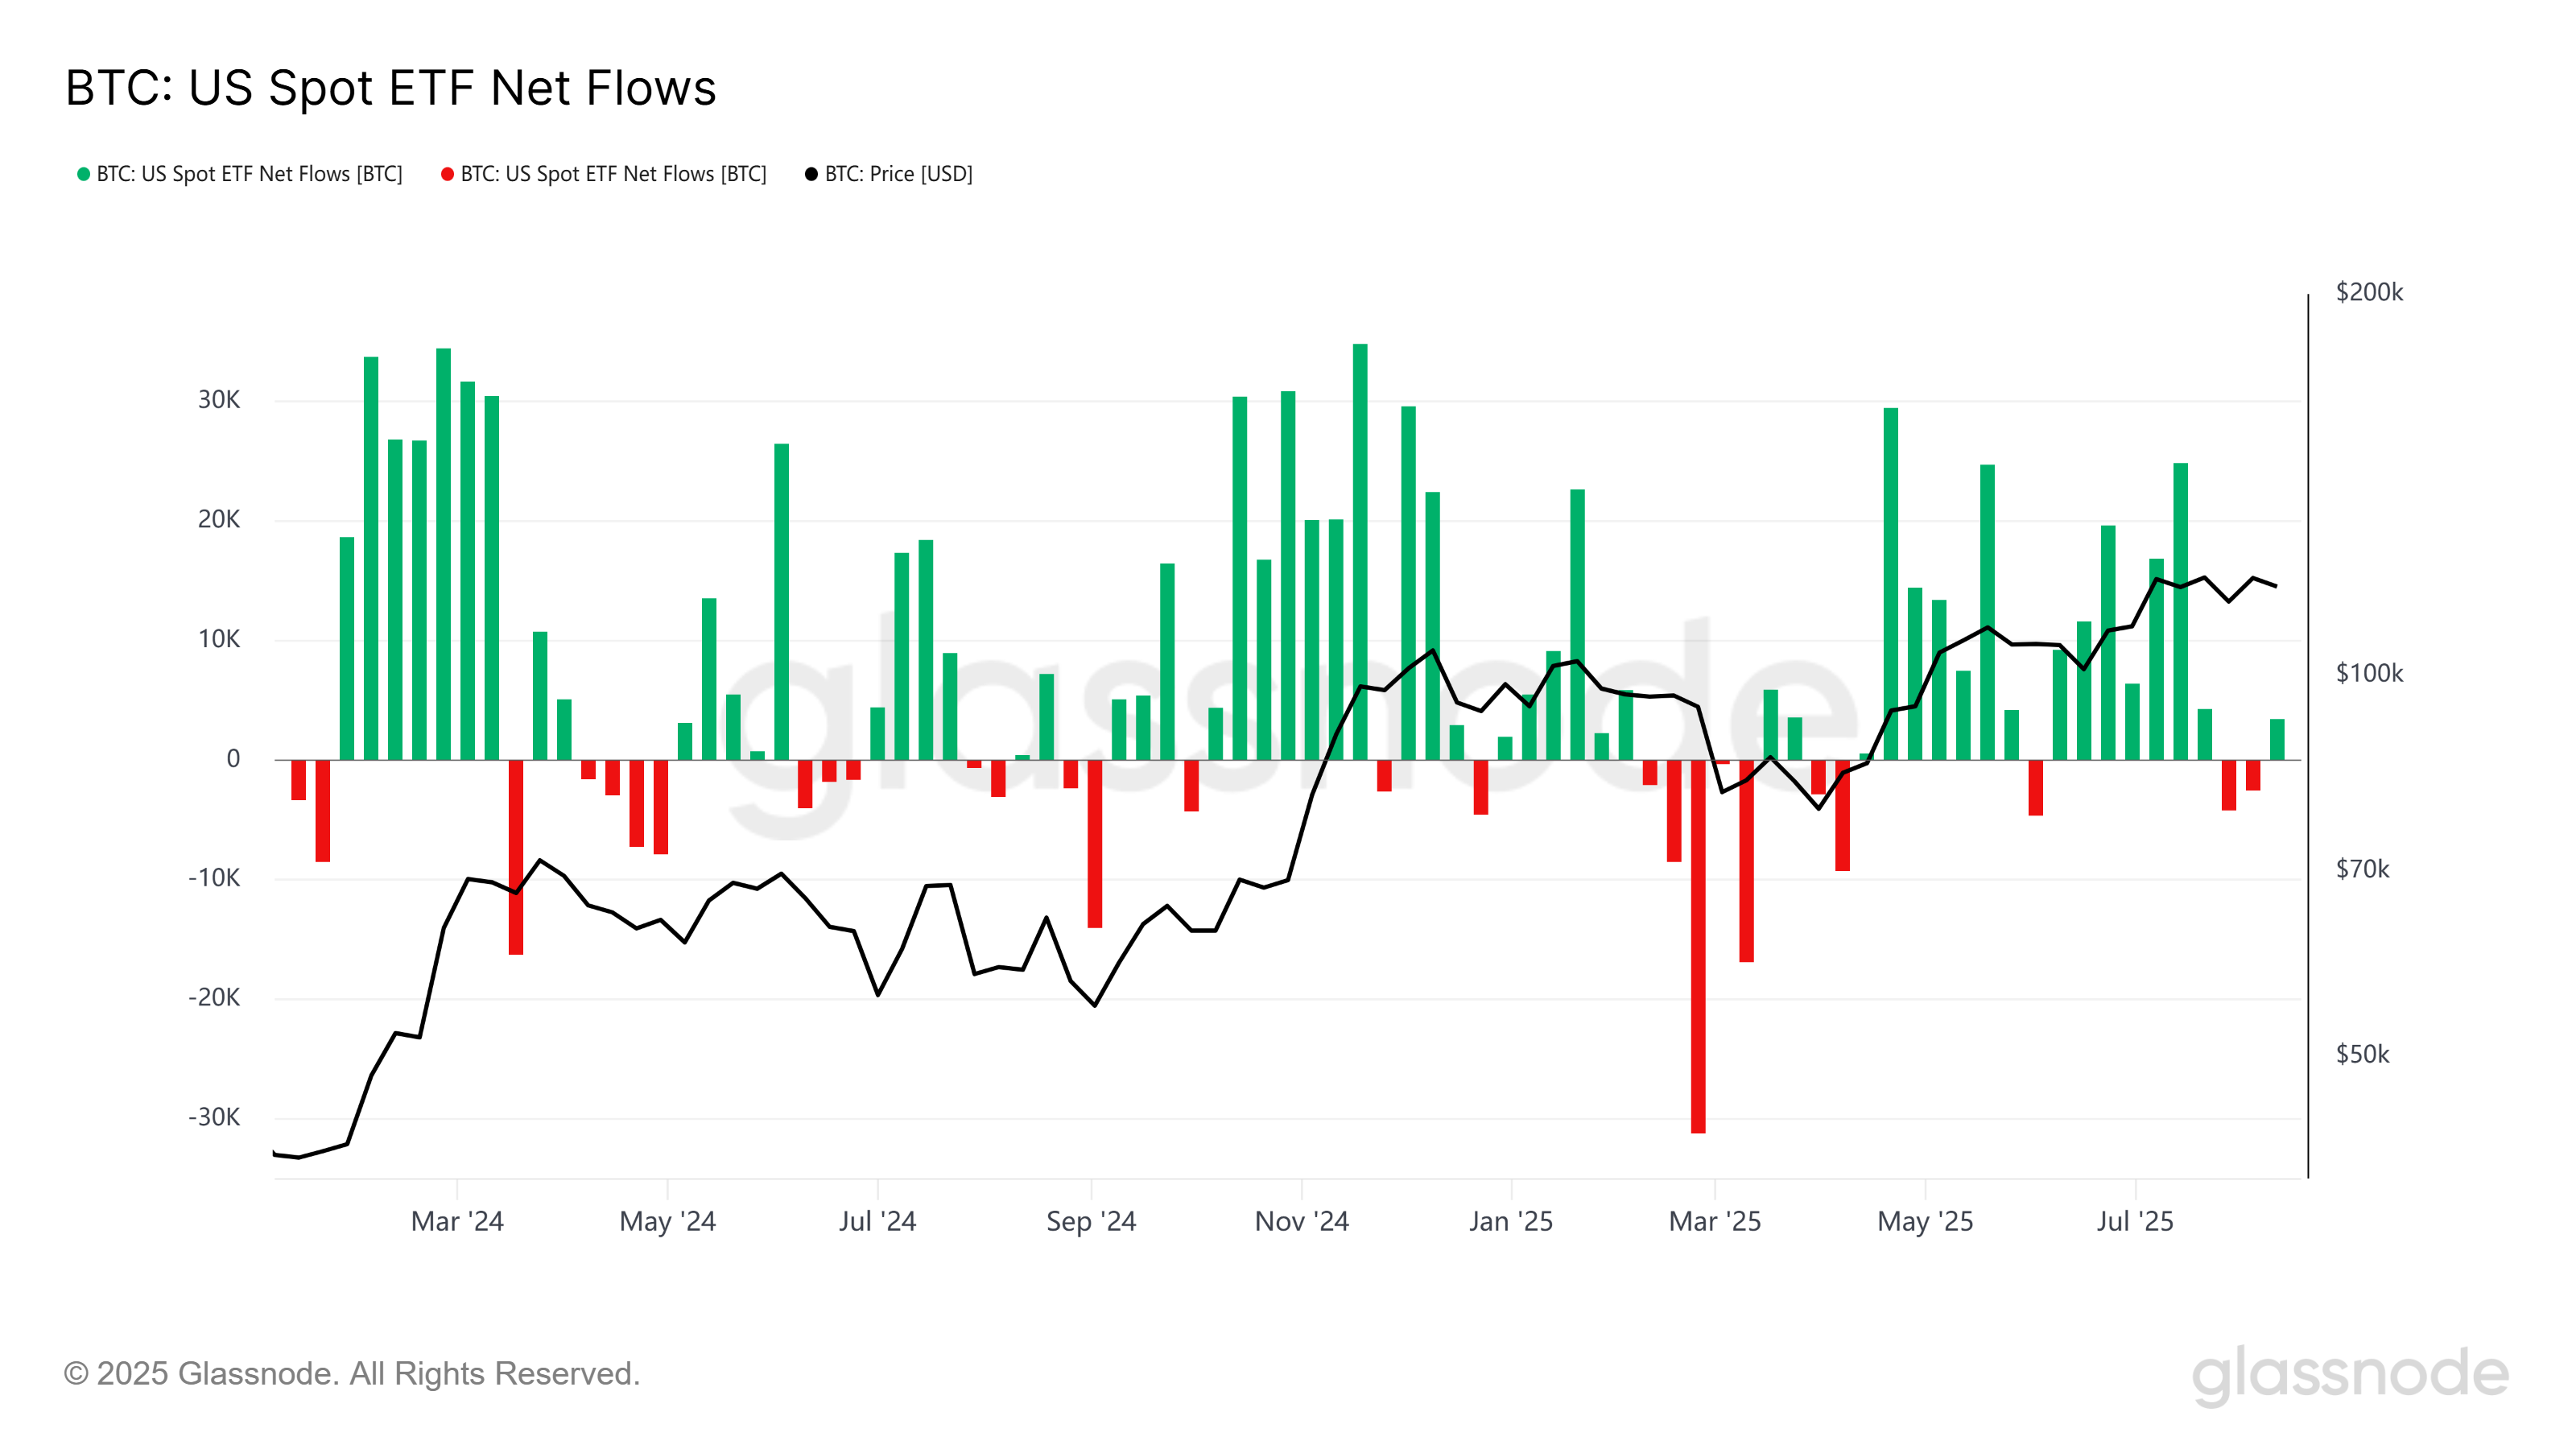The height and width of the screenshot is (1449, 2576).
Task: Click the 30K net flow axis label
Action: pos(219,400)
